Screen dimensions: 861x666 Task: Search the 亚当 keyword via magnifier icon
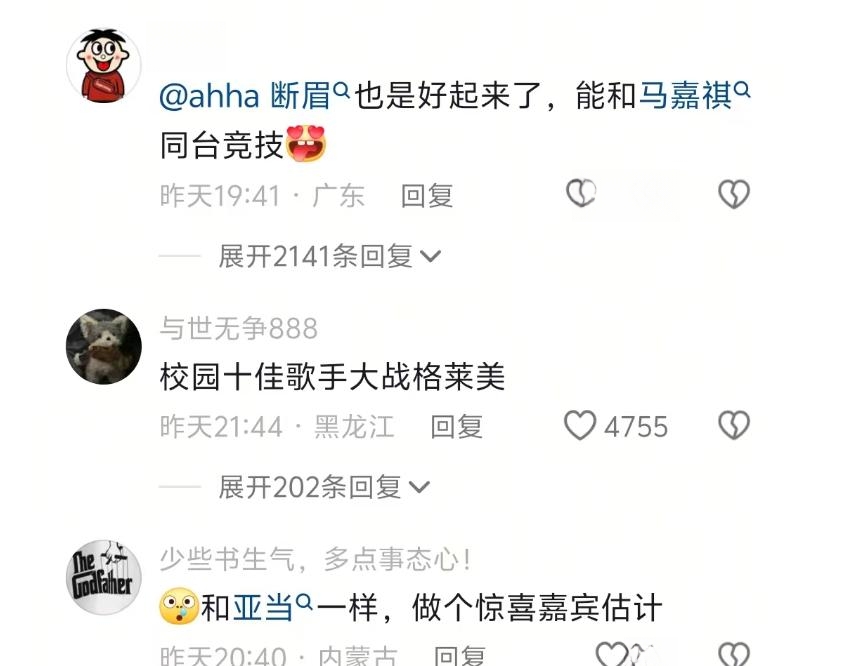[304, 602]
